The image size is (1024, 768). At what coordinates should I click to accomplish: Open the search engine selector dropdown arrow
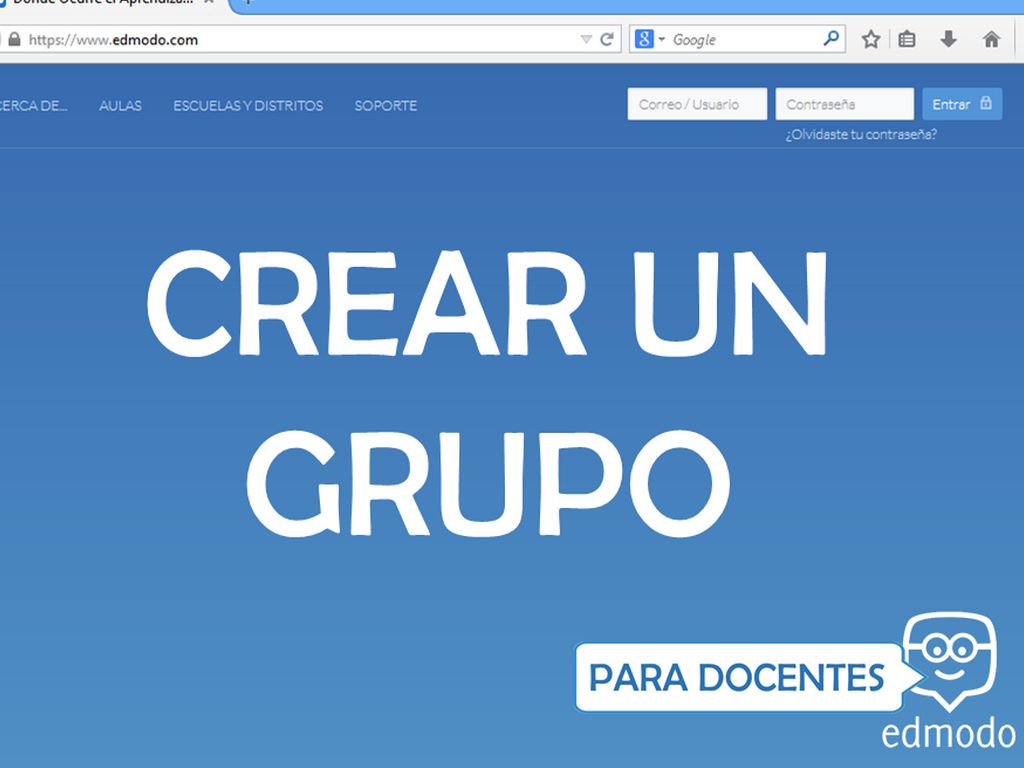(661, 40)
